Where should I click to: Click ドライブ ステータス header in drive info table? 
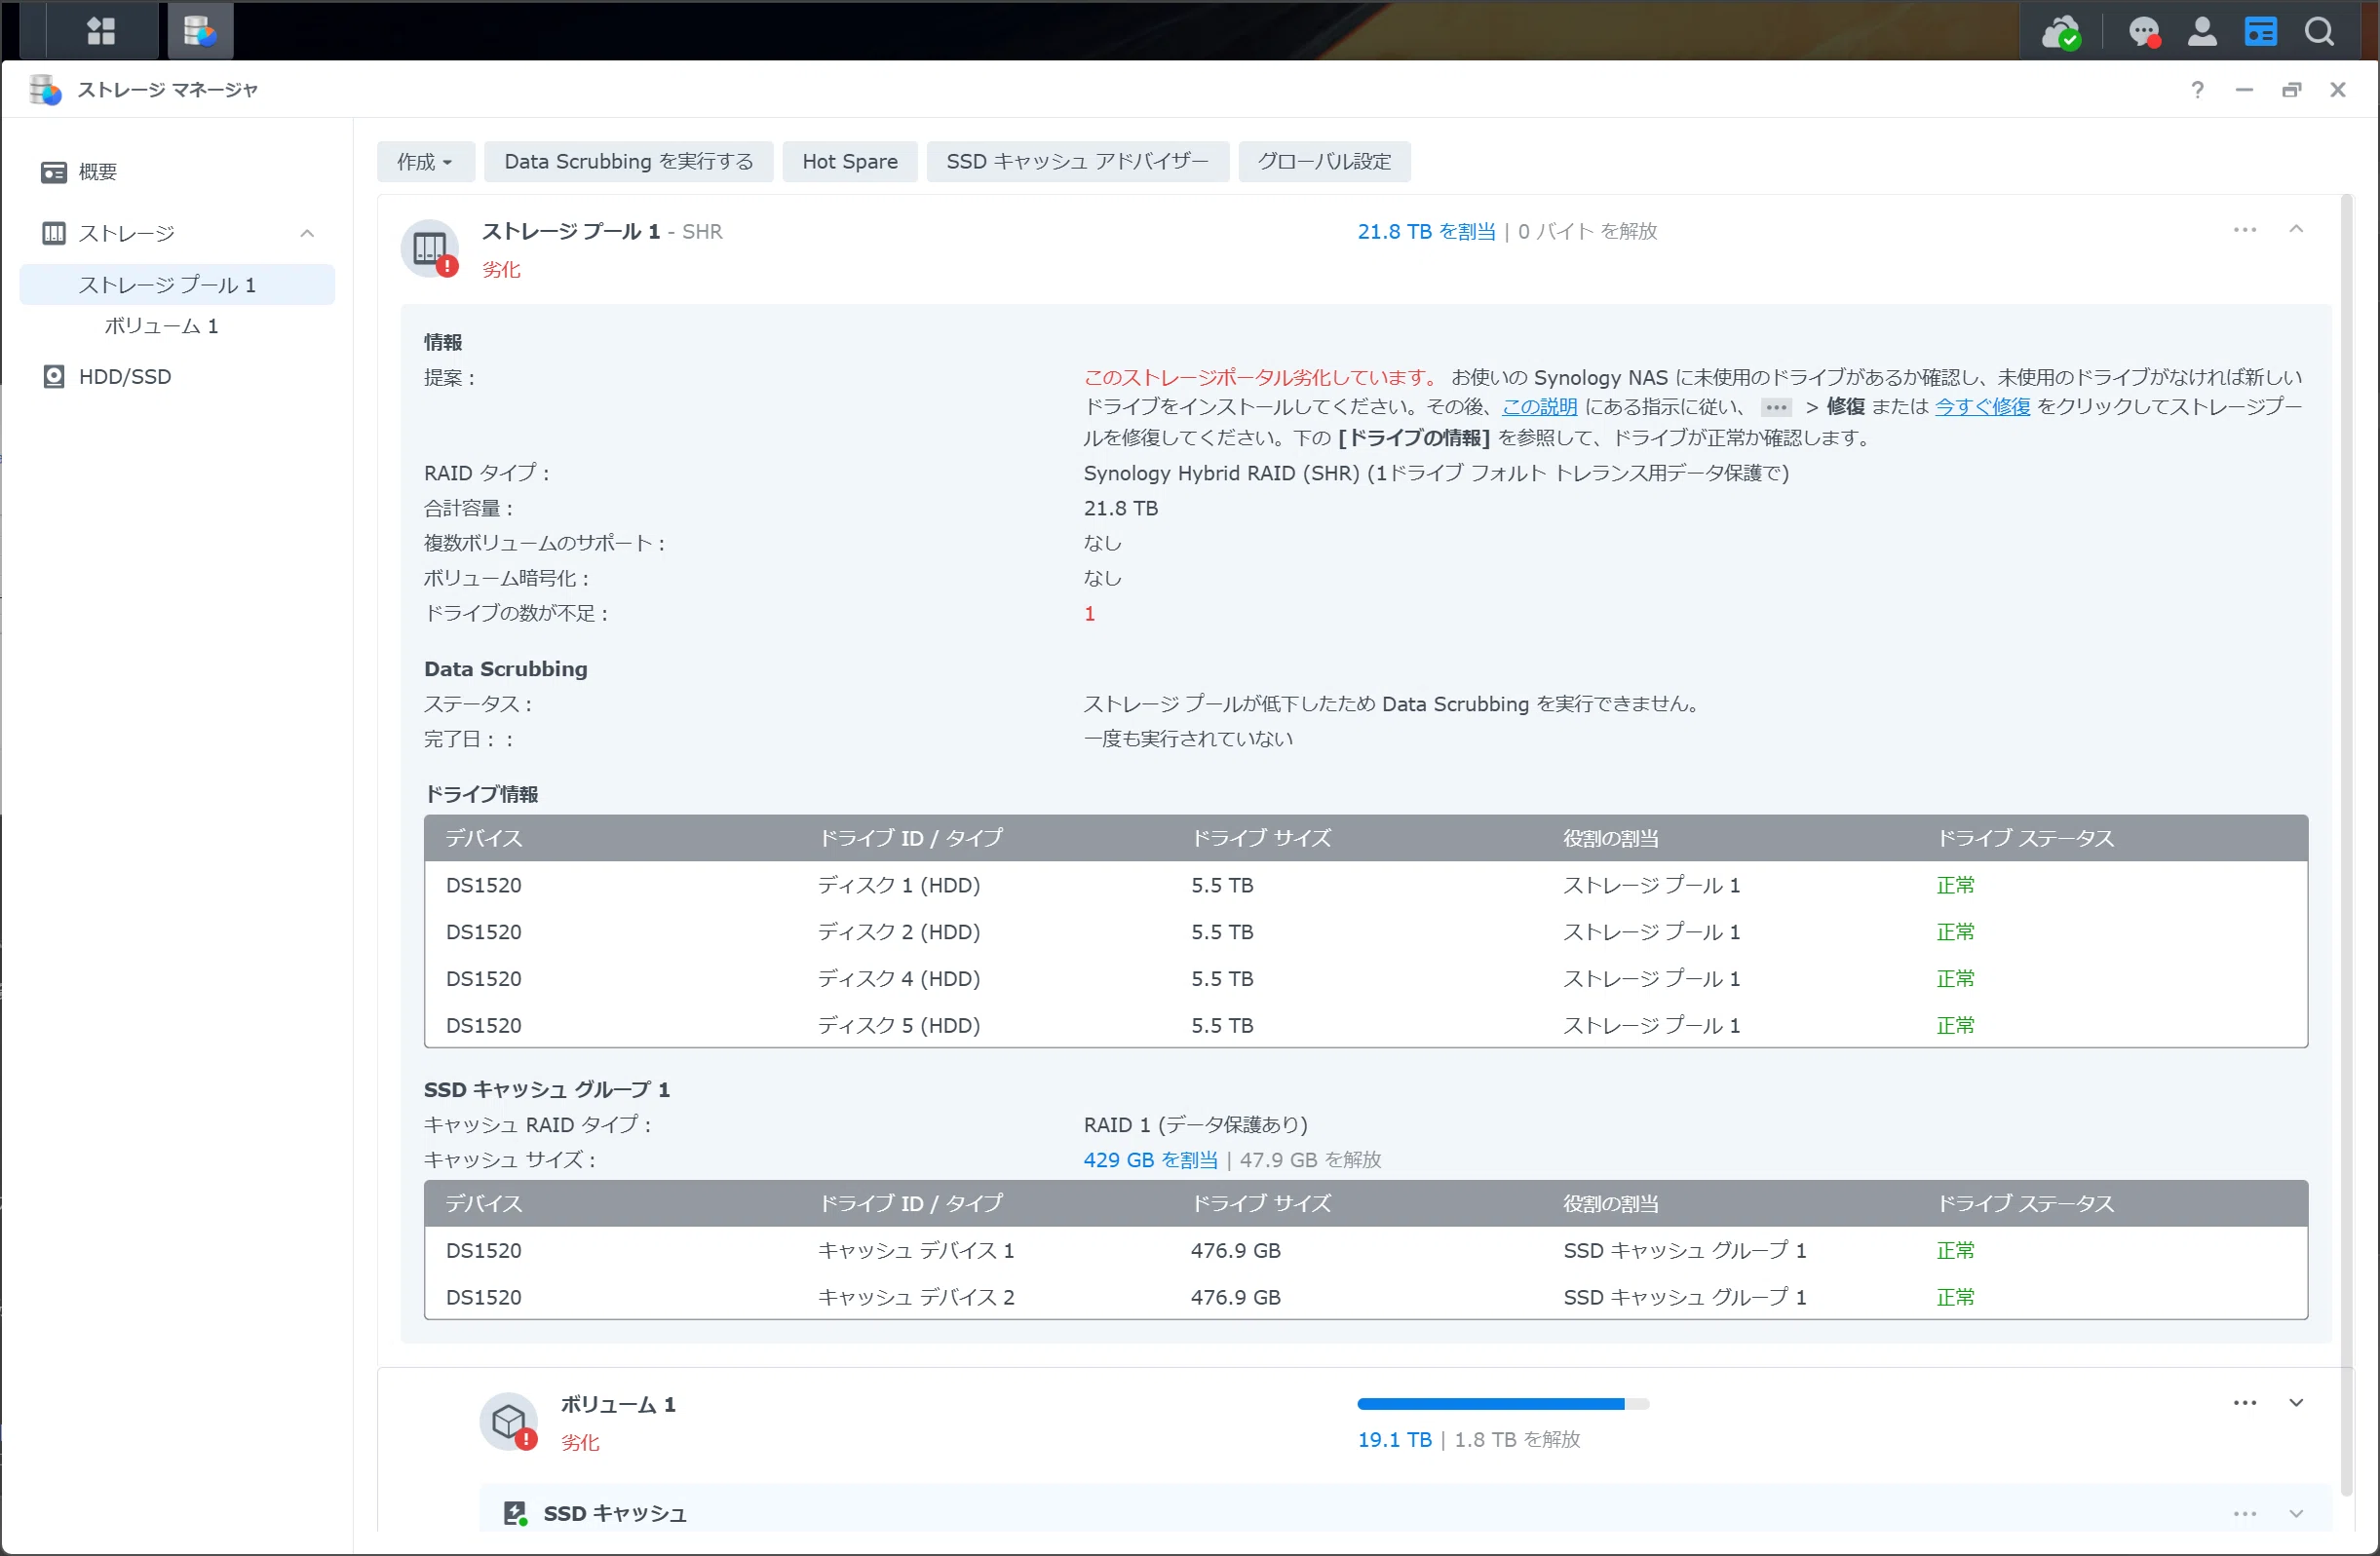(2025, 838)
